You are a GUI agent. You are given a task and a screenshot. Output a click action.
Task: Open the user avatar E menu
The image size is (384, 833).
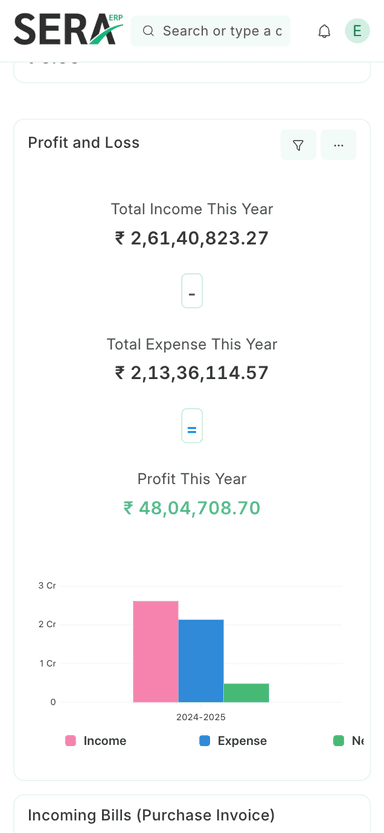click(x=357, y=31)
